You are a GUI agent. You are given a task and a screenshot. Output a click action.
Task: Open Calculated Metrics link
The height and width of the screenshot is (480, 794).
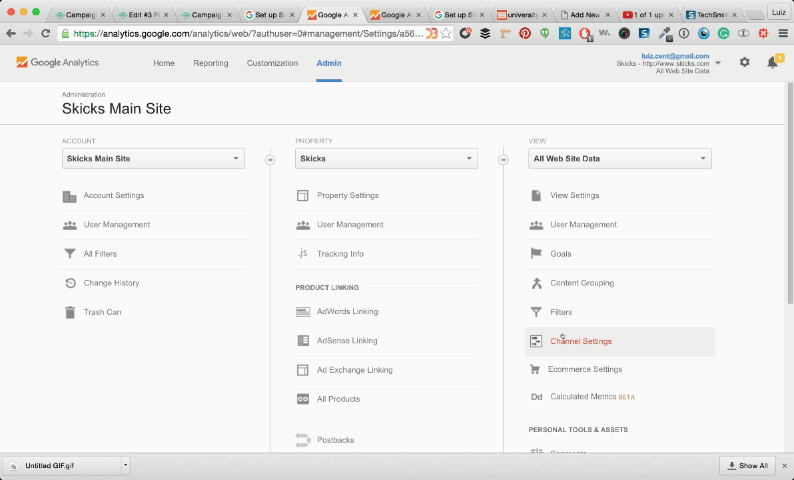pyautogui.click(x=583, y=397)
